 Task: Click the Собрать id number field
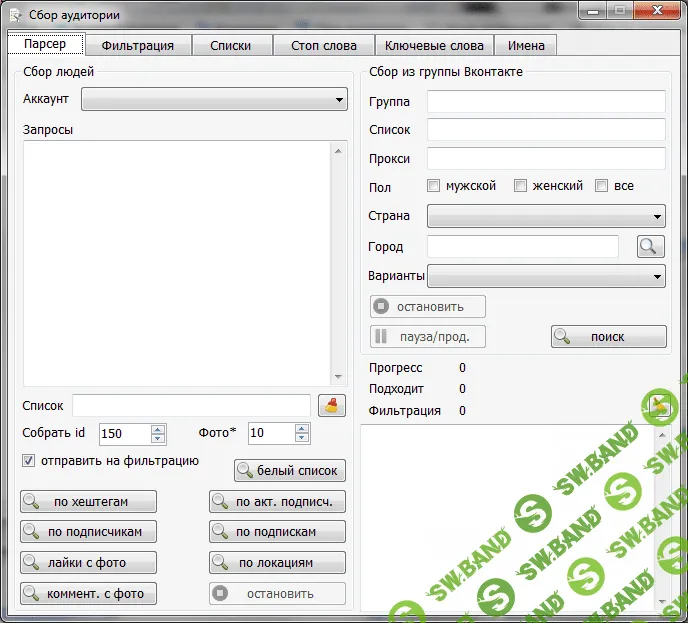[x=125, y=434]
